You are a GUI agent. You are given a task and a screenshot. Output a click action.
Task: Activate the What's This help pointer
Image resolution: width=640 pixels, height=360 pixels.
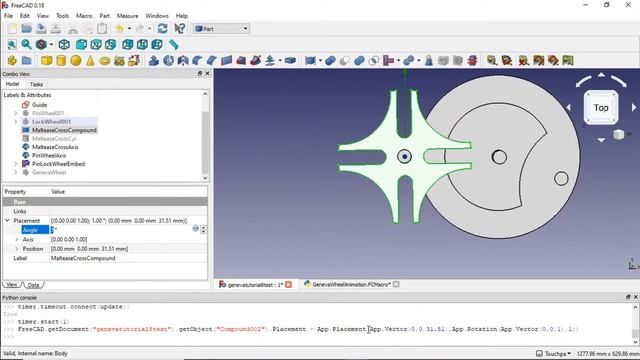click(x=180, y=29)
